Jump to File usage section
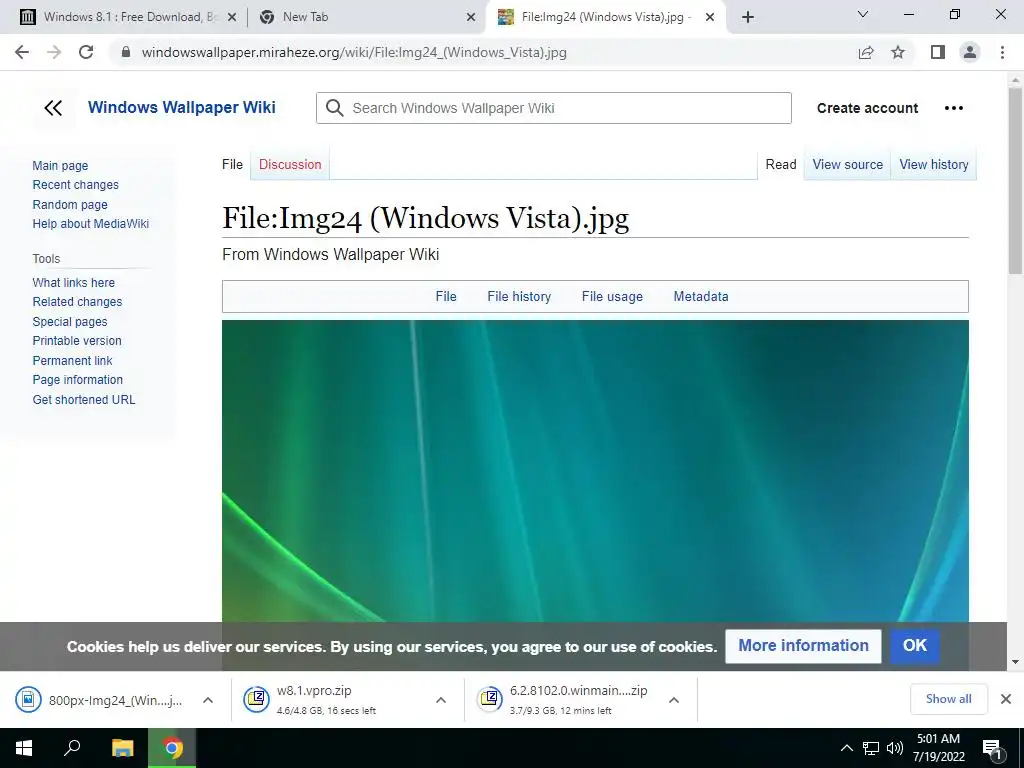The width and height of the screenshot is (1024, 768). tap(612, 296)
